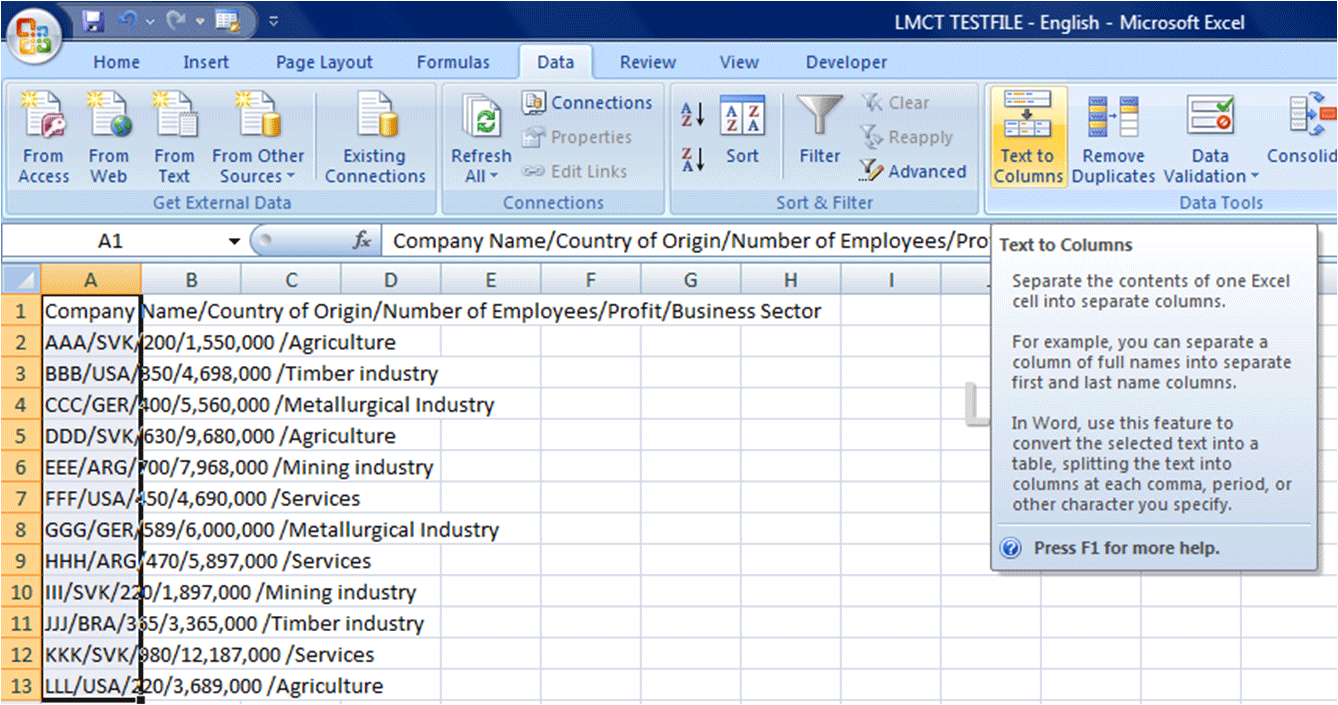Switch to the View tab

click(739, 62)
